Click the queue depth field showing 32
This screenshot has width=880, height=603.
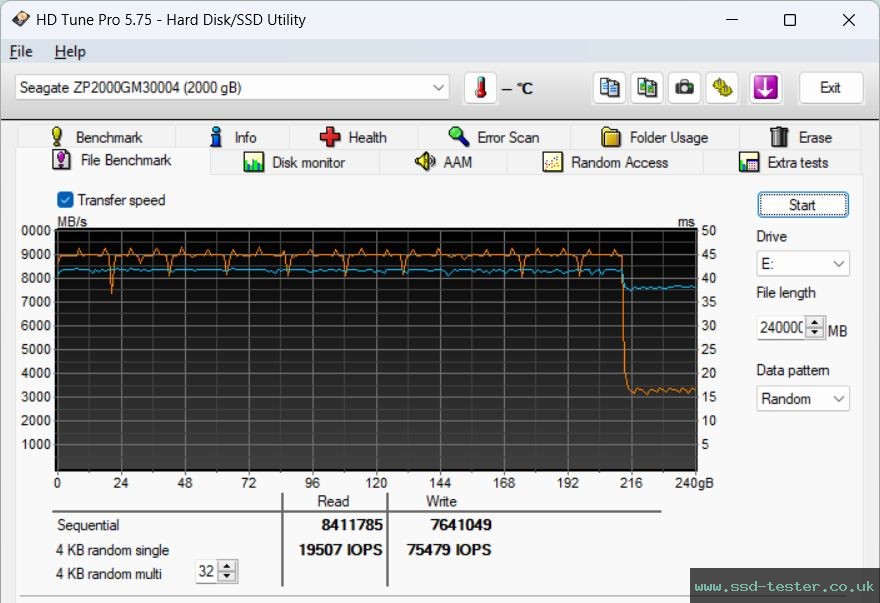207,572
